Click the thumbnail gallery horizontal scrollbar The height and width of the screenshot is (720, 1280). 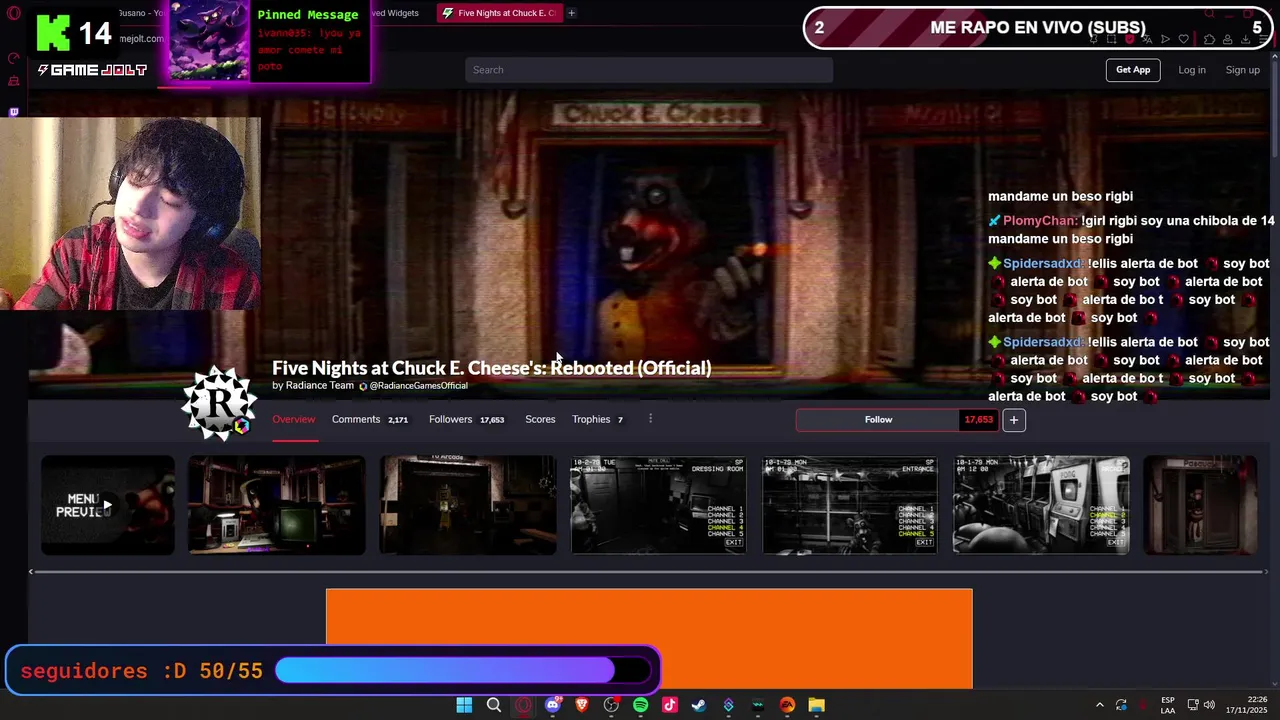coord(648,572)
